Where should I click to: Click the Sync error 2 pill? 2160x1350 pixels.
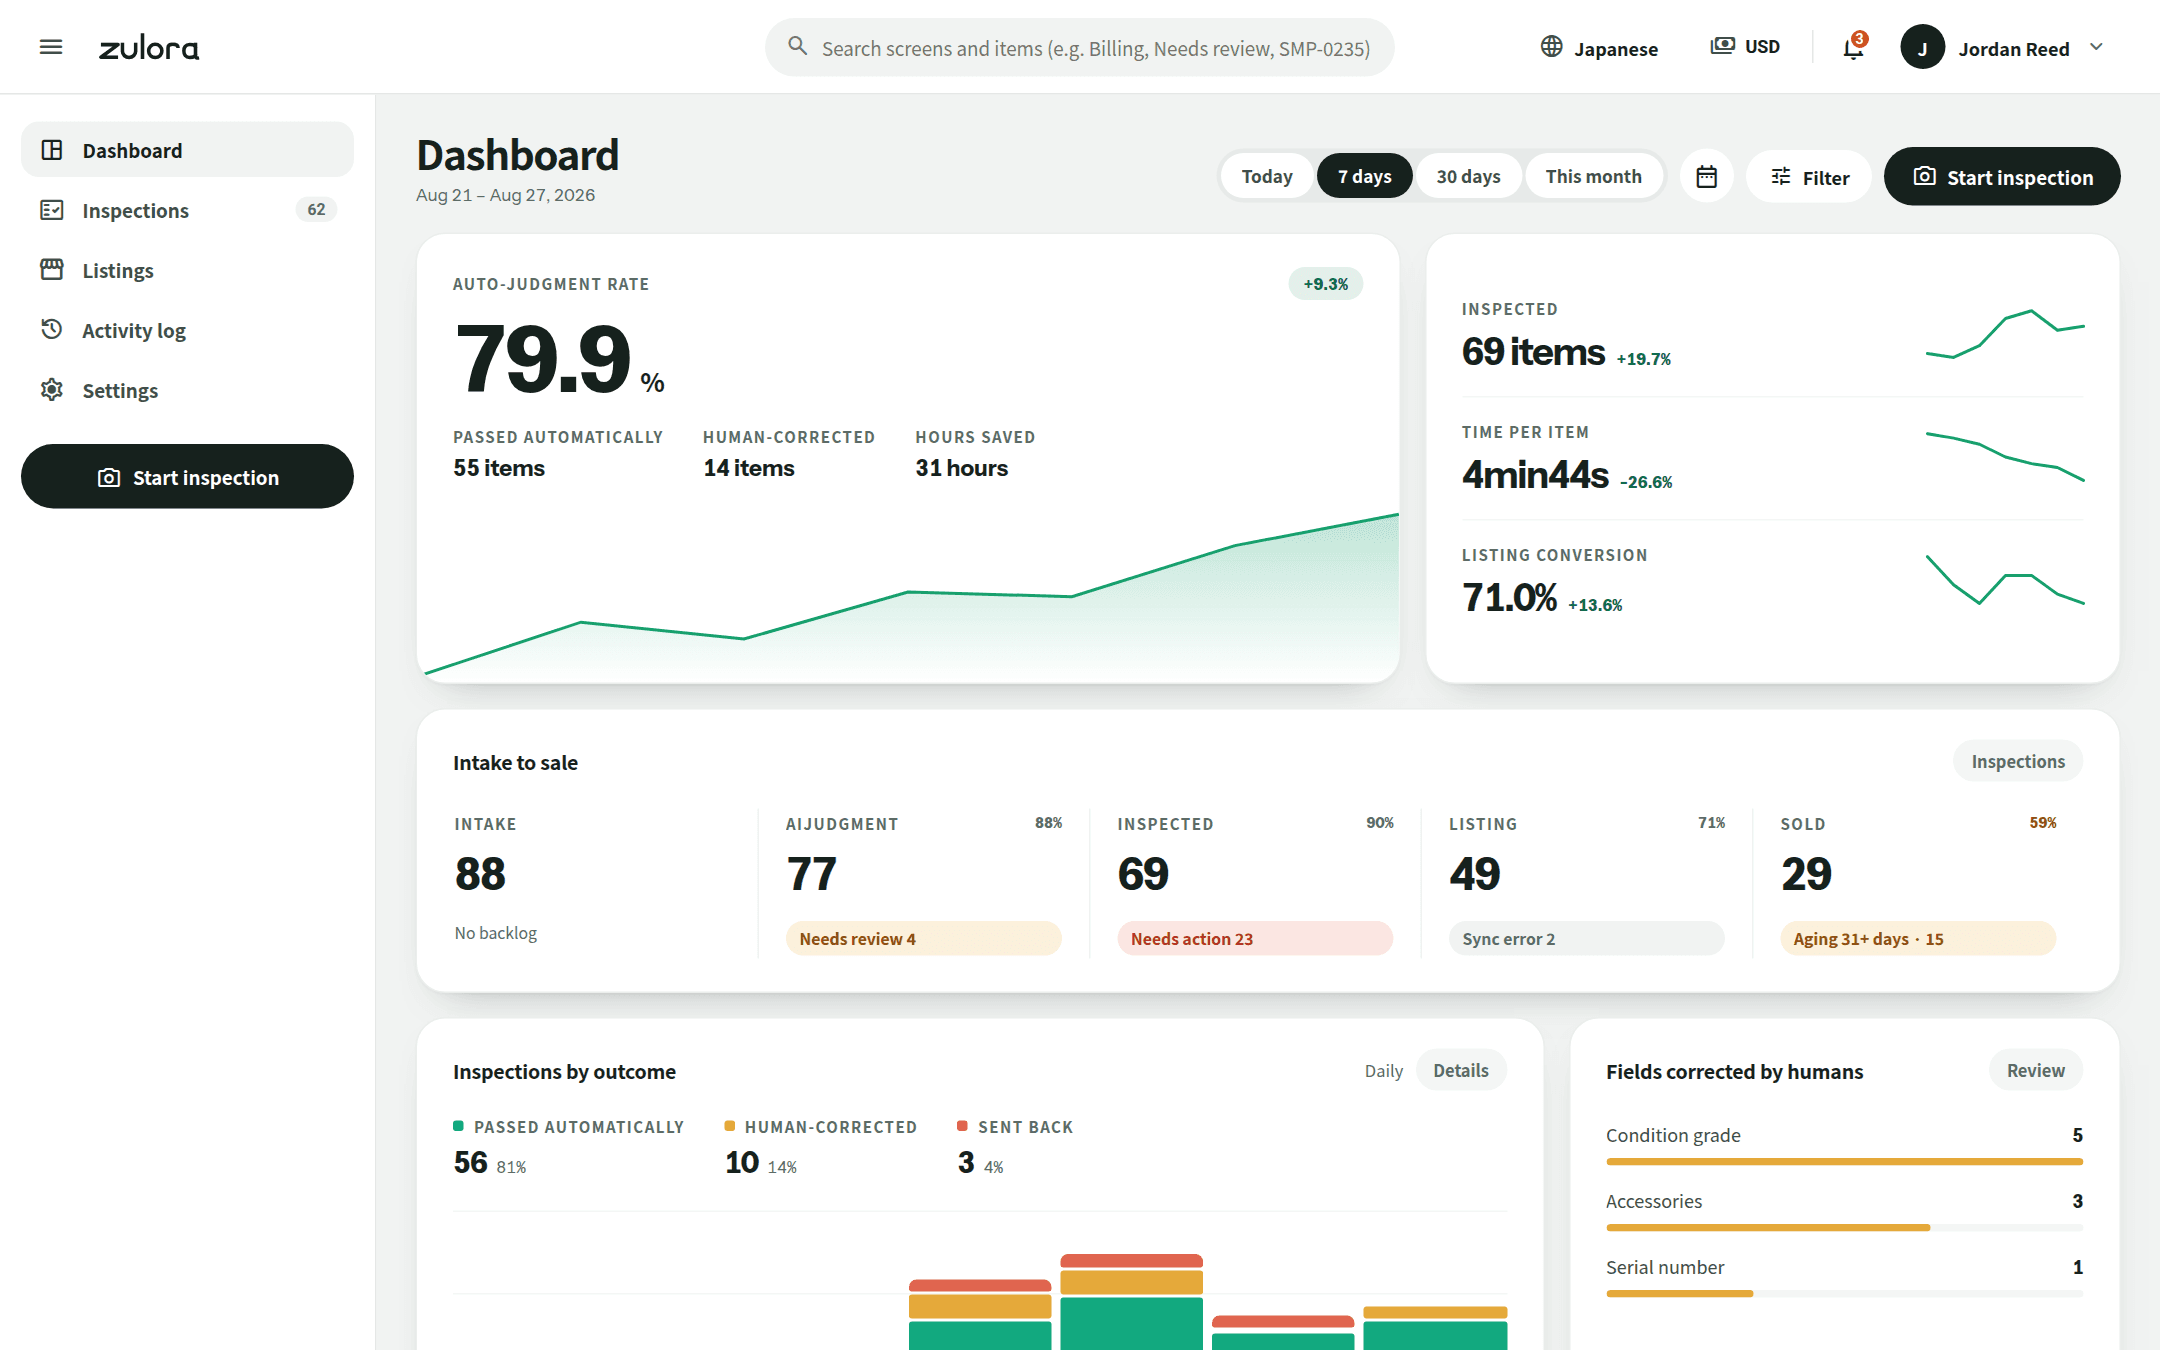(1586, 938)
